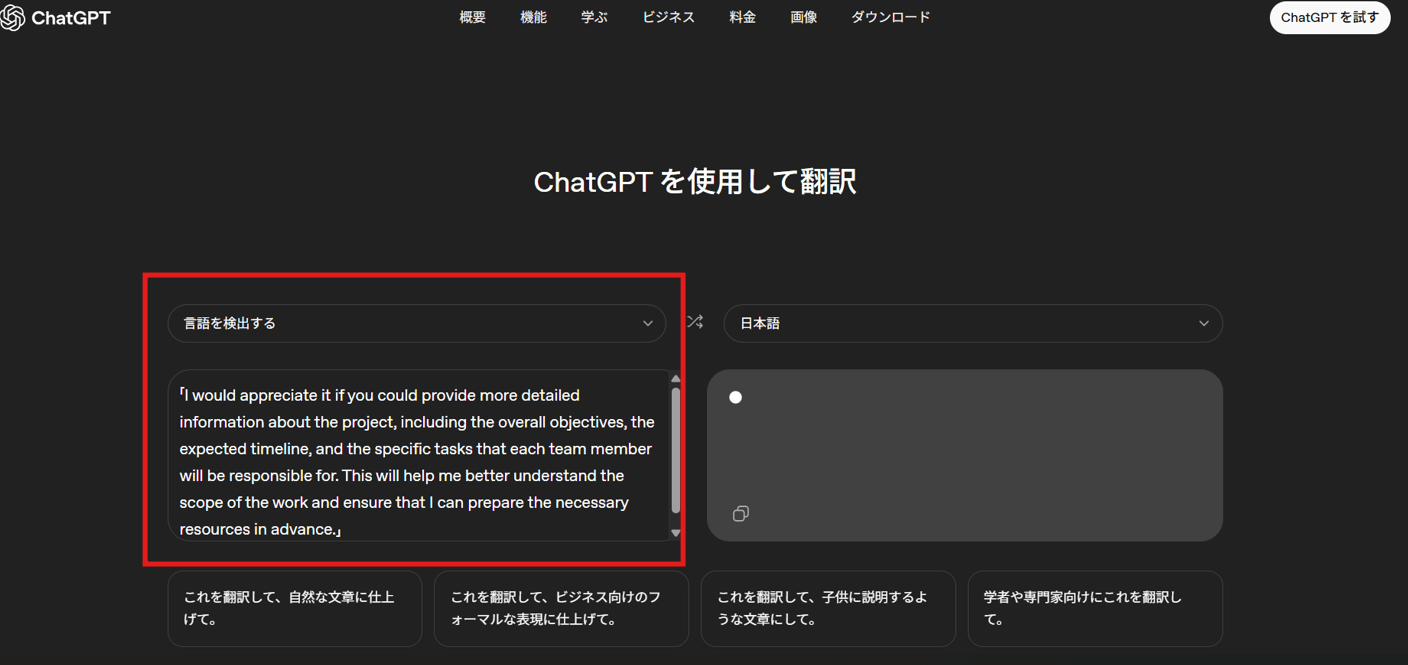Choose the 自然な文章に仕上げて suggestion
Image resolution: width=1408 pixels, height=665 pixels.
(x=294, y=608)
